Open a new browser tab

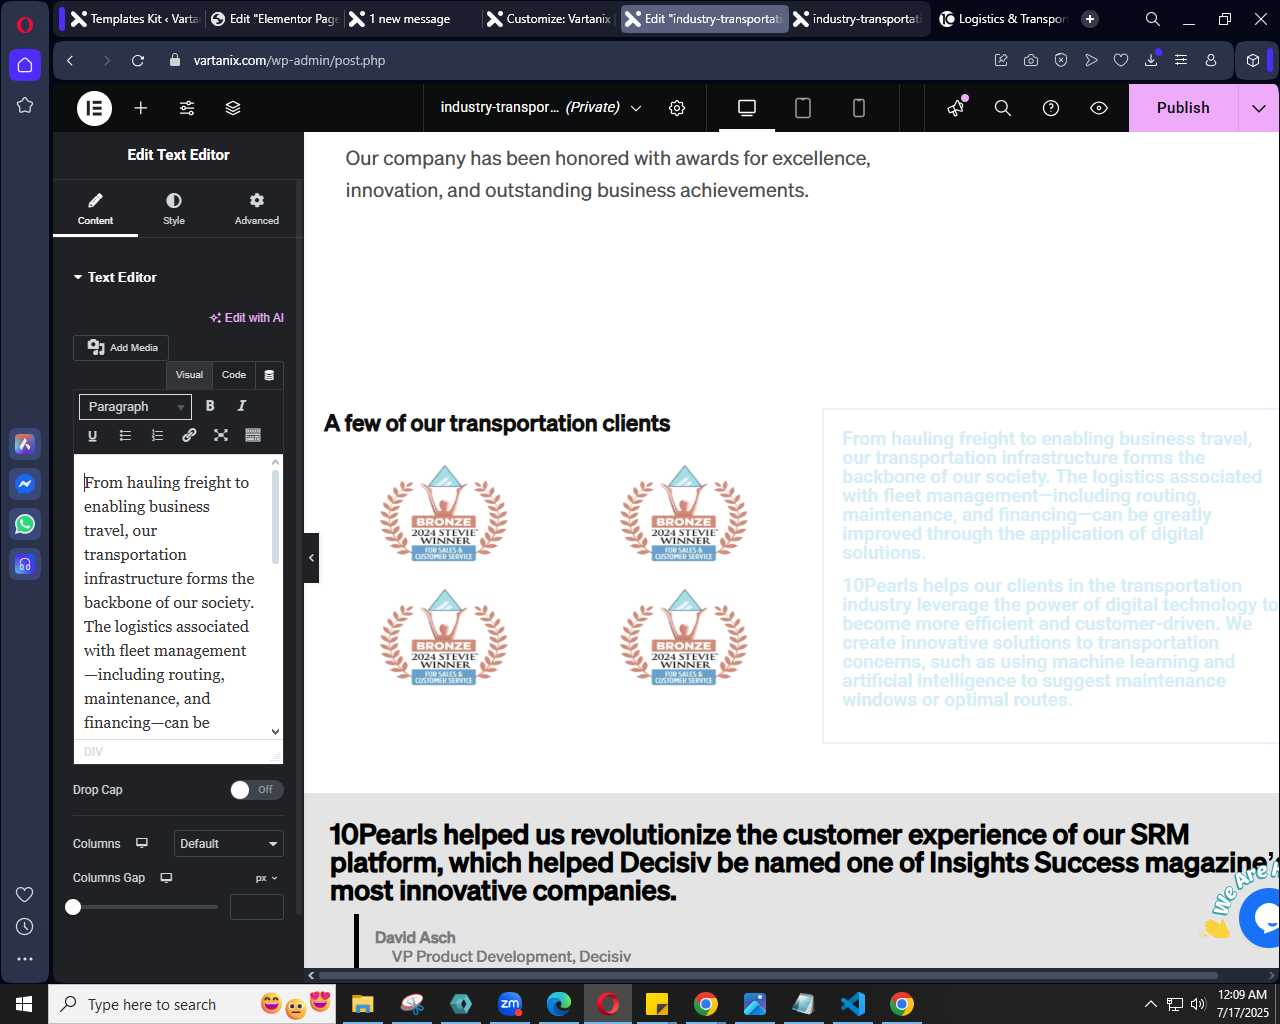[x=1090, y=19]
